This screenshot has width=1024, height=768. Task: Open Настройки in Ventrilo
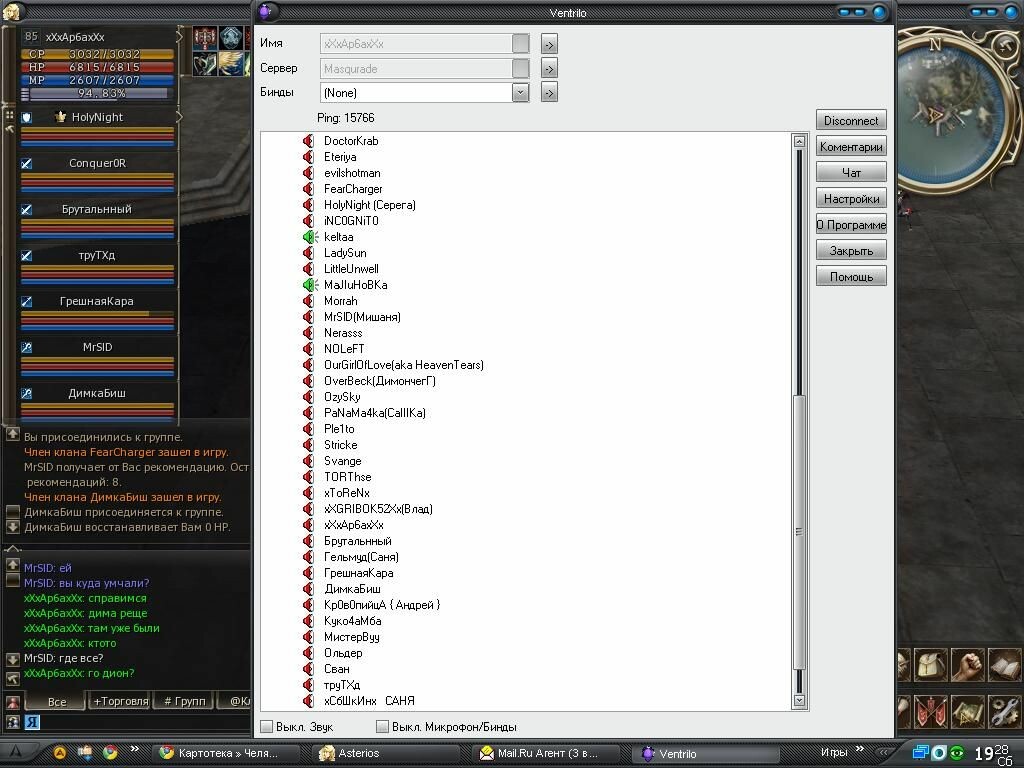click(x=851, y=199)
